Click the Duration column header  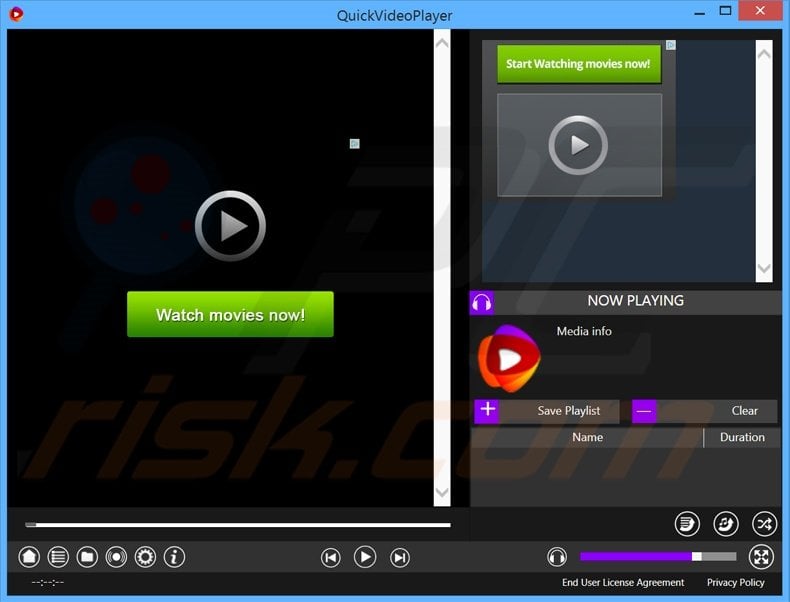(x=742, y=437)
